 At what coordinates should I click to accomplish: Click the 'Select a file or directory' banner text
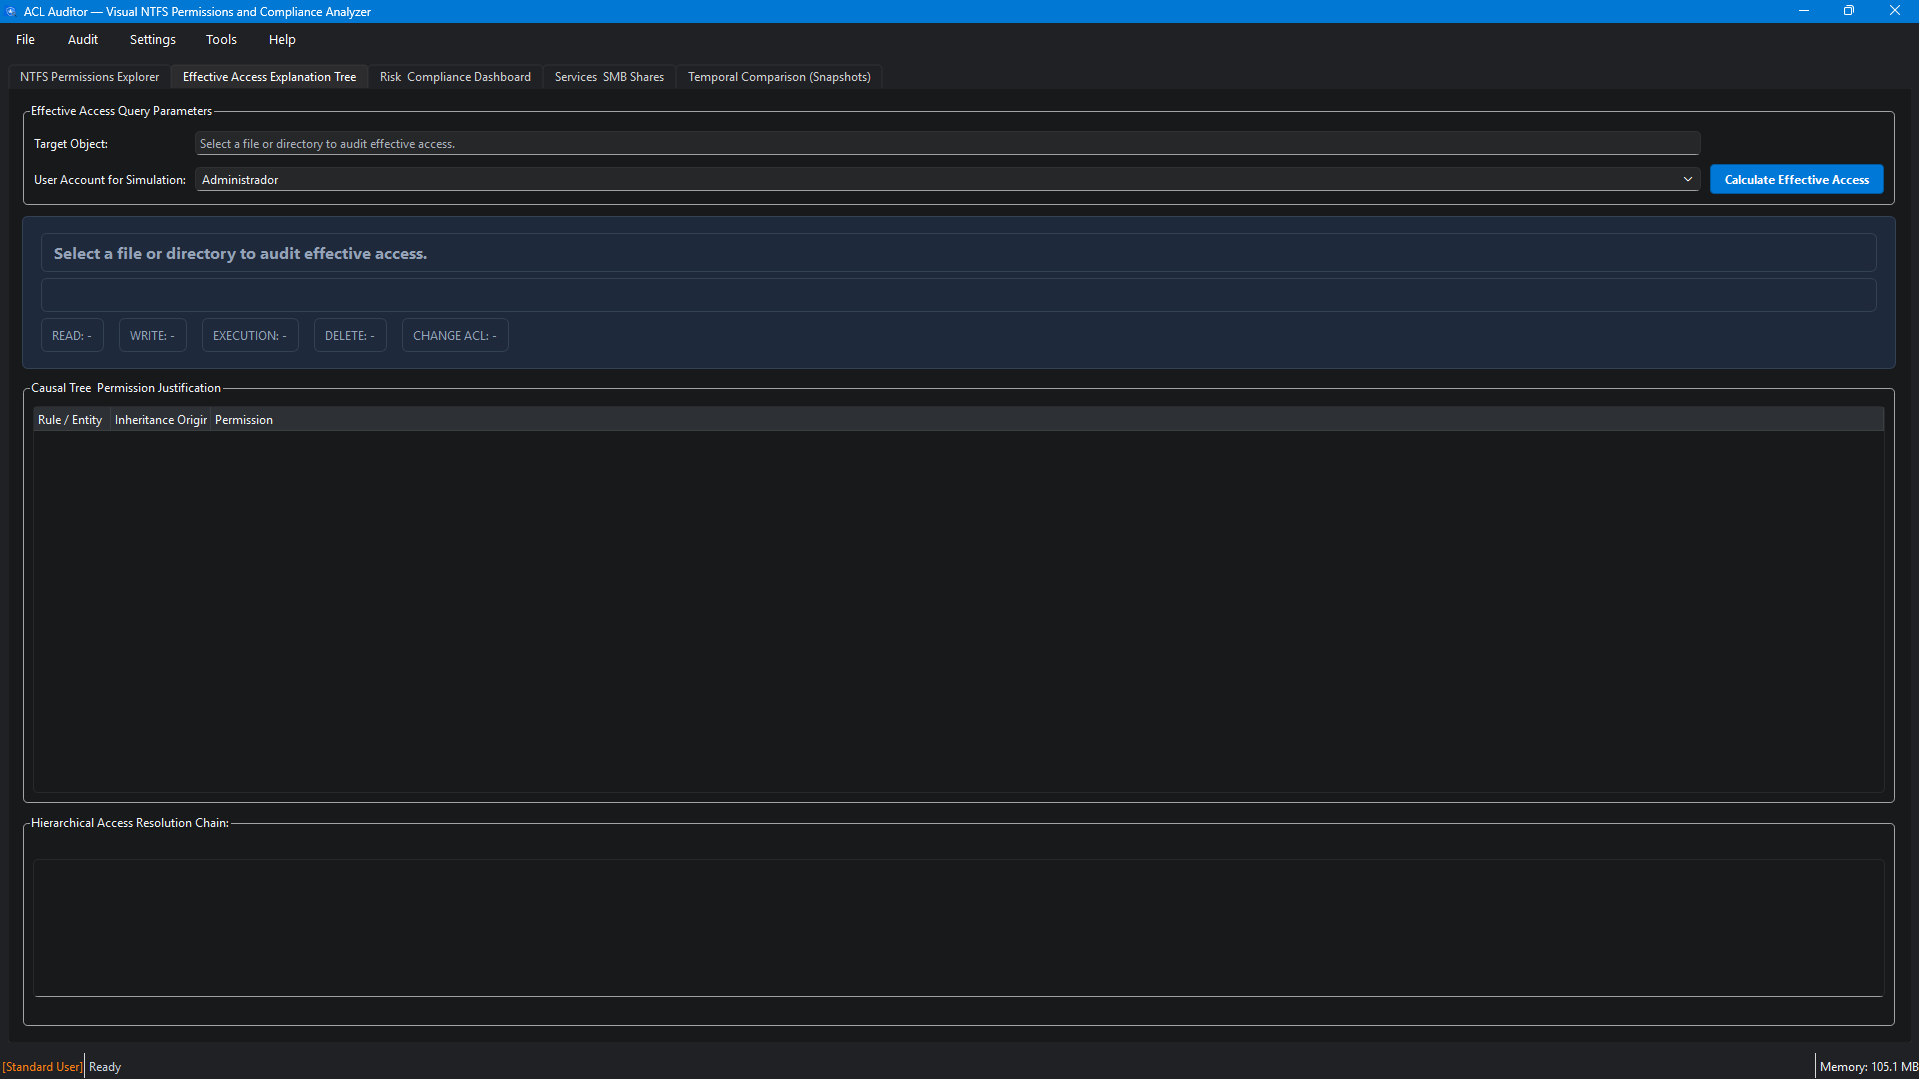coord(240,254)
